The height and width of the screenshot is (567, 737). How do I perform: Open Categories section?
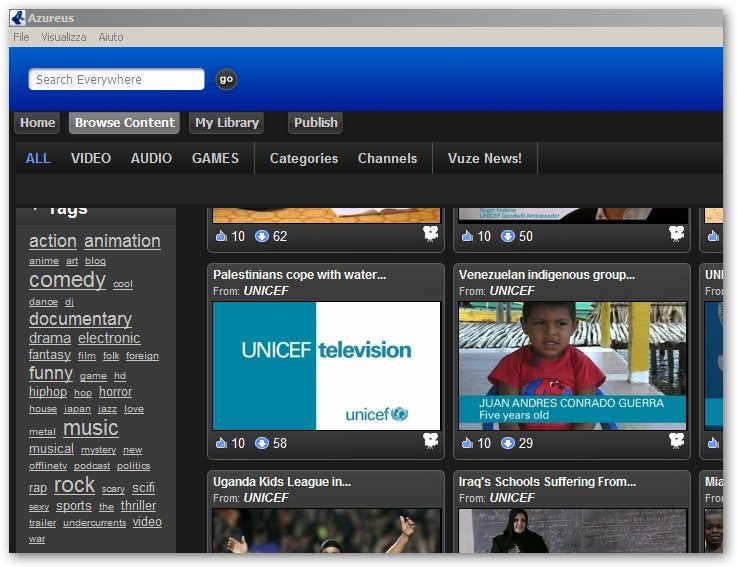click(304, 158)
